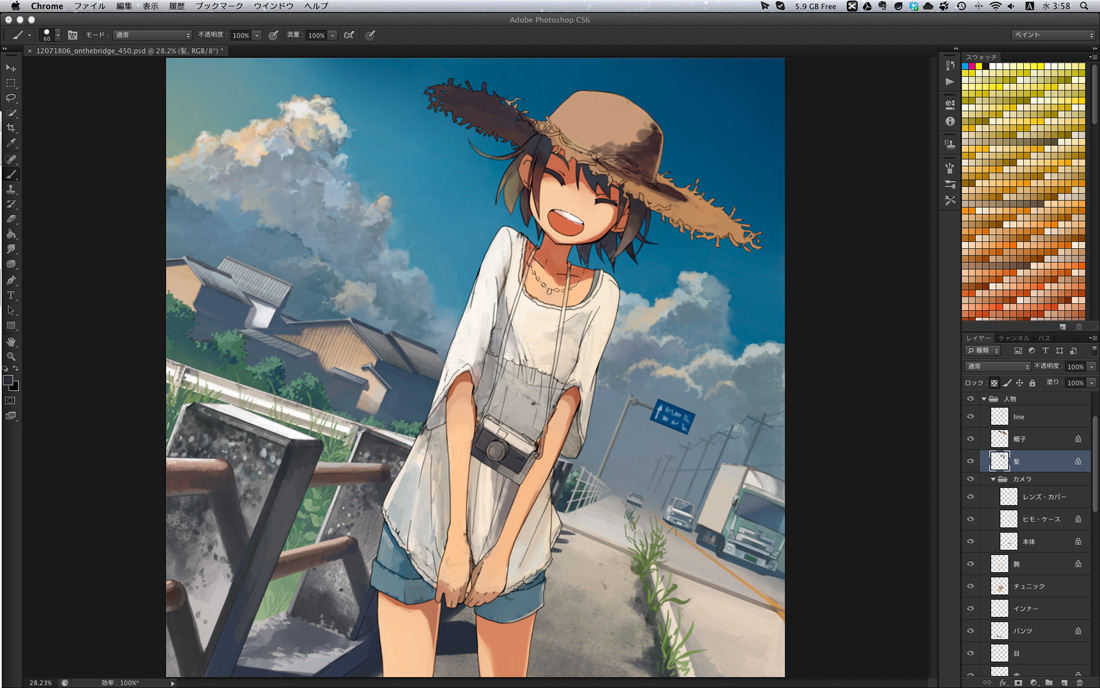Select the Path Selection tool
The height and width of the screenshot is (688, 1100).
coord(11,311)
